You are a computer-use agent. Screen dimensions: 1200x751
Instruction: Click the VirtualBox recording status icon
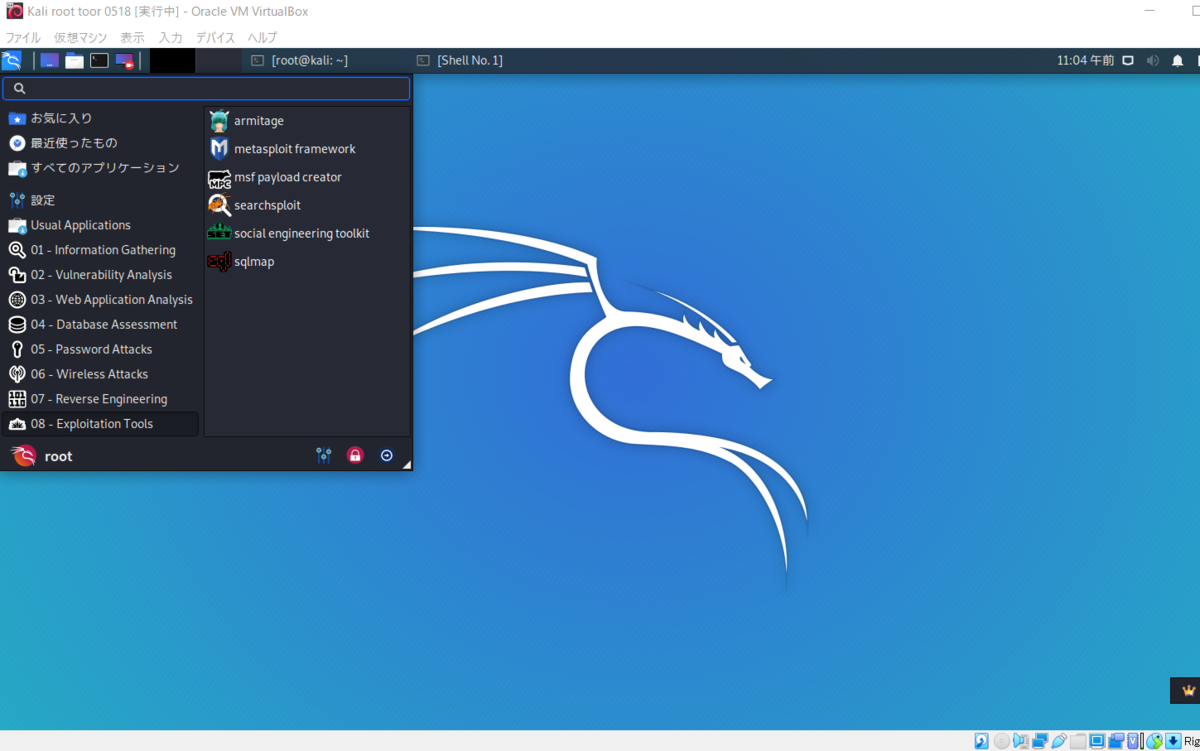tap(1116, 741)
